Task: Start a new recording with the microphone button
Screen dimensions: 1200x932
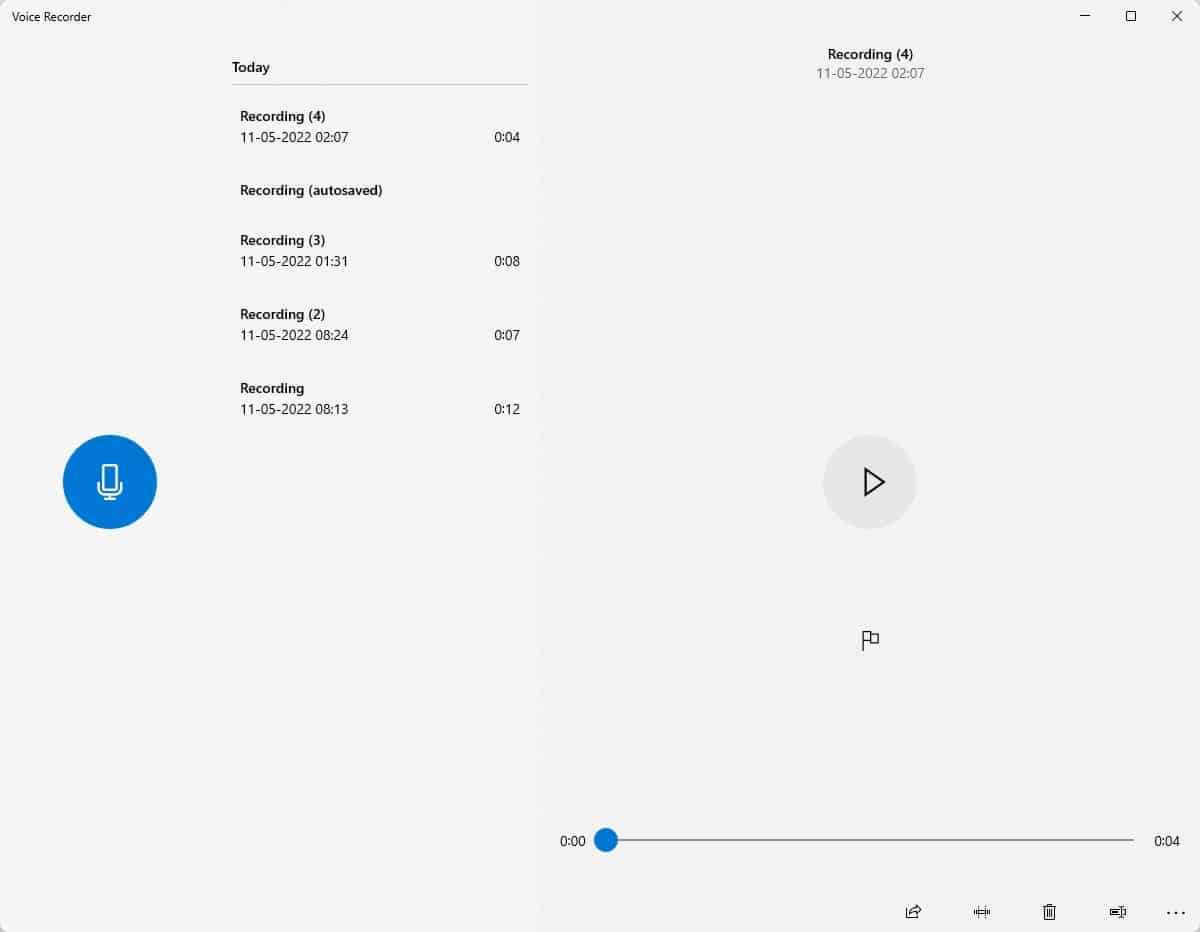Action: pyautogui.click(x=110, y=481)
